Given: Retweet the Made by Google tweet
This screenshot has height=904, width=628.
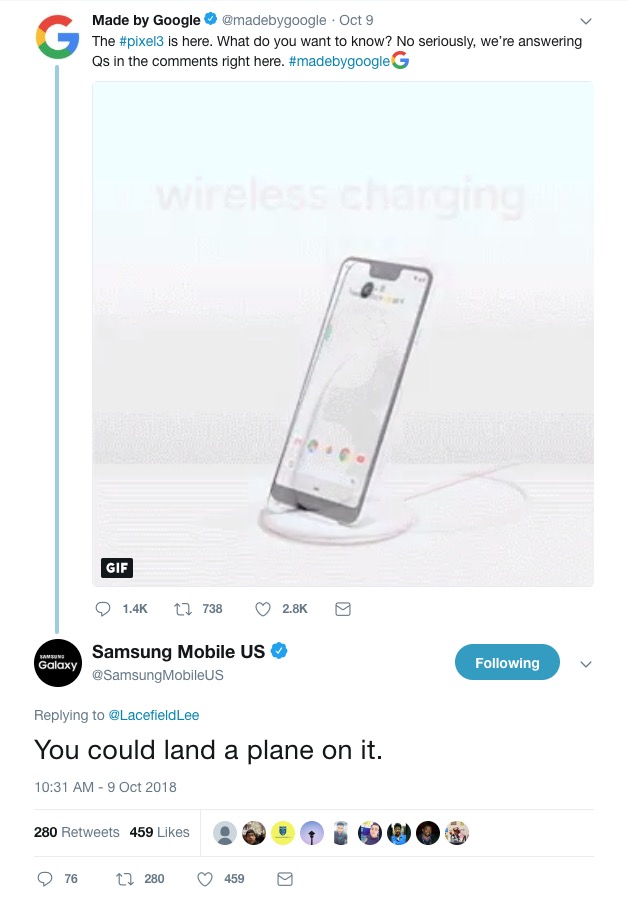Looking at the screenshot, I should [x=183, y=609].
